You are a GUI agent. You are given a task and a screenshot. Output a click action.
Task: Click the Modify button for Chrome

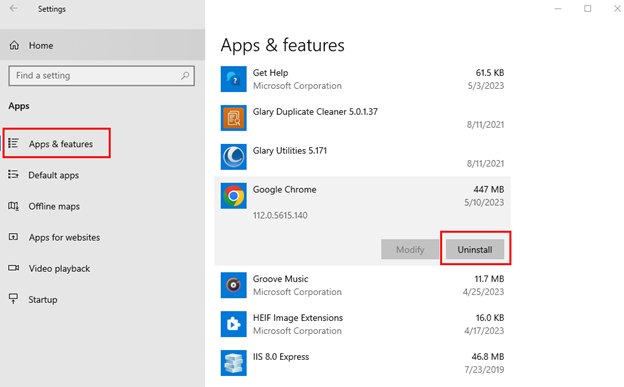[410, 249]
